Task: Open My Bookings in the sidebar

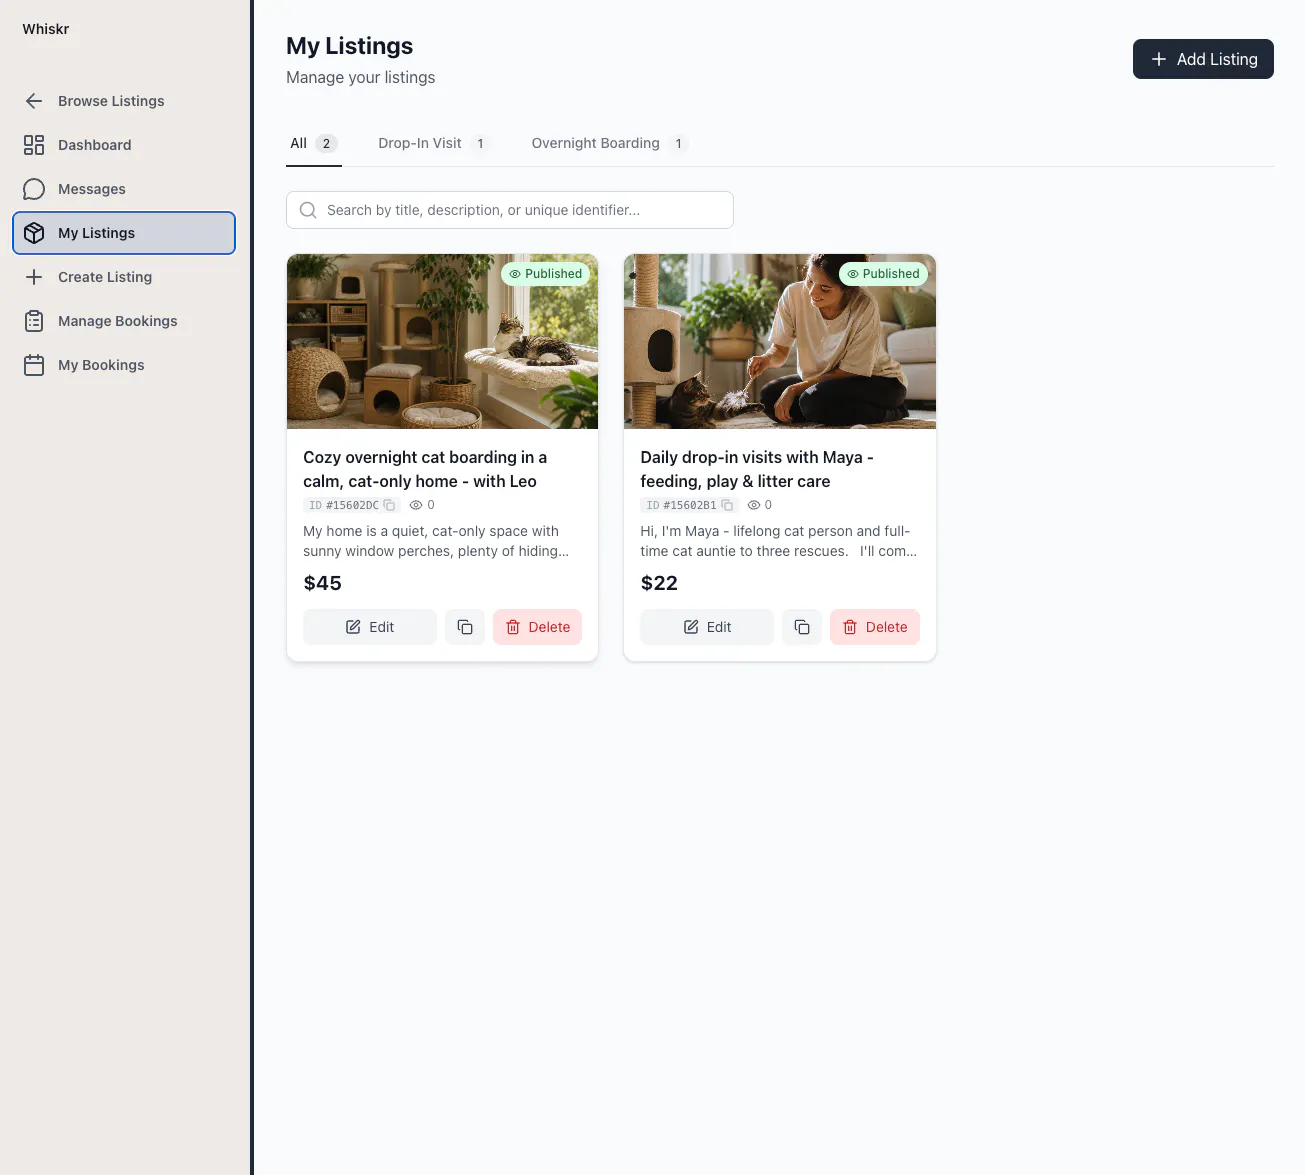Action: click(124, 365)
